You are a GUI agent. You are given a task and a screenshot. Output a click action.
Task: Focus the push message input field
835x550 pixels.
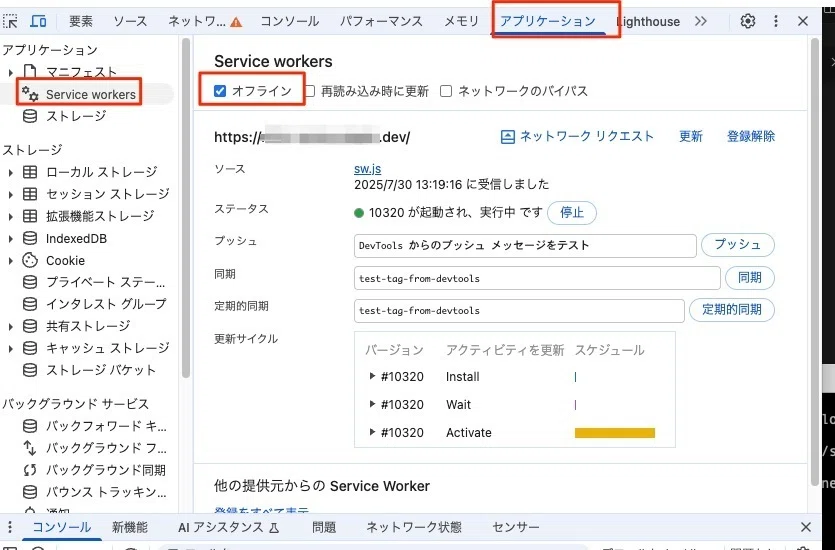pyautogui.click(x=525, y=245)
